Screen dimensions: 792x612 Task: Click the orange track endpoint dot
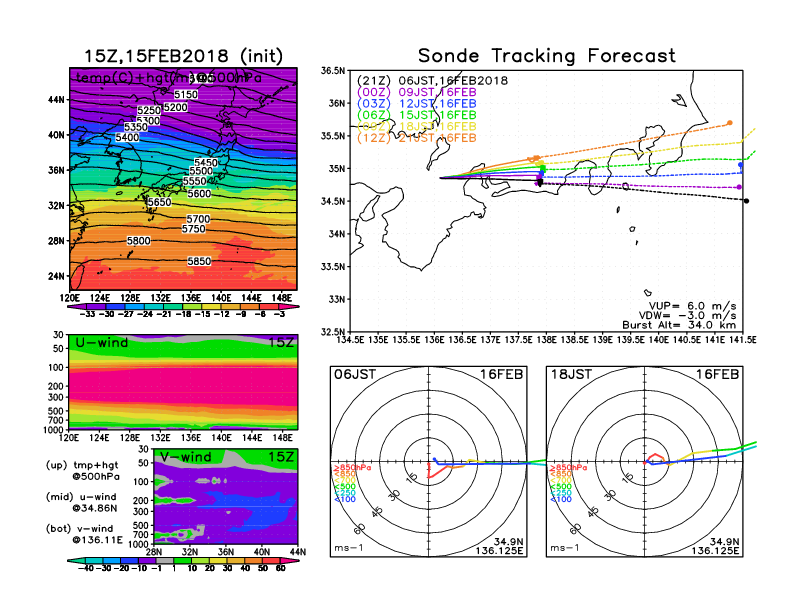click(730, 123)
